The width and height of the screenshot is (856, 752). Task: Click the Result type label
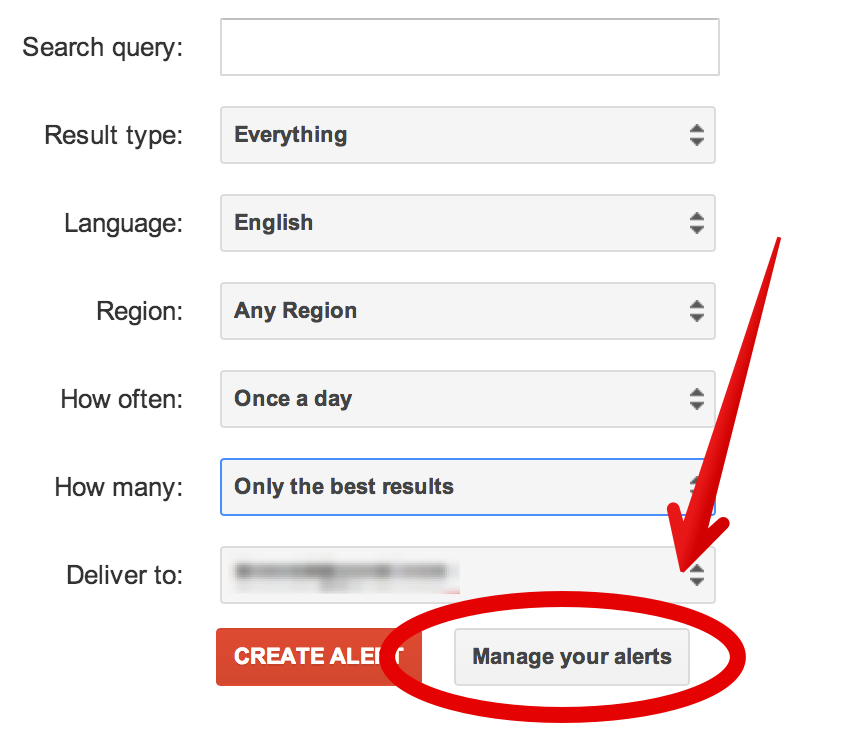click(x=114, y=135)
